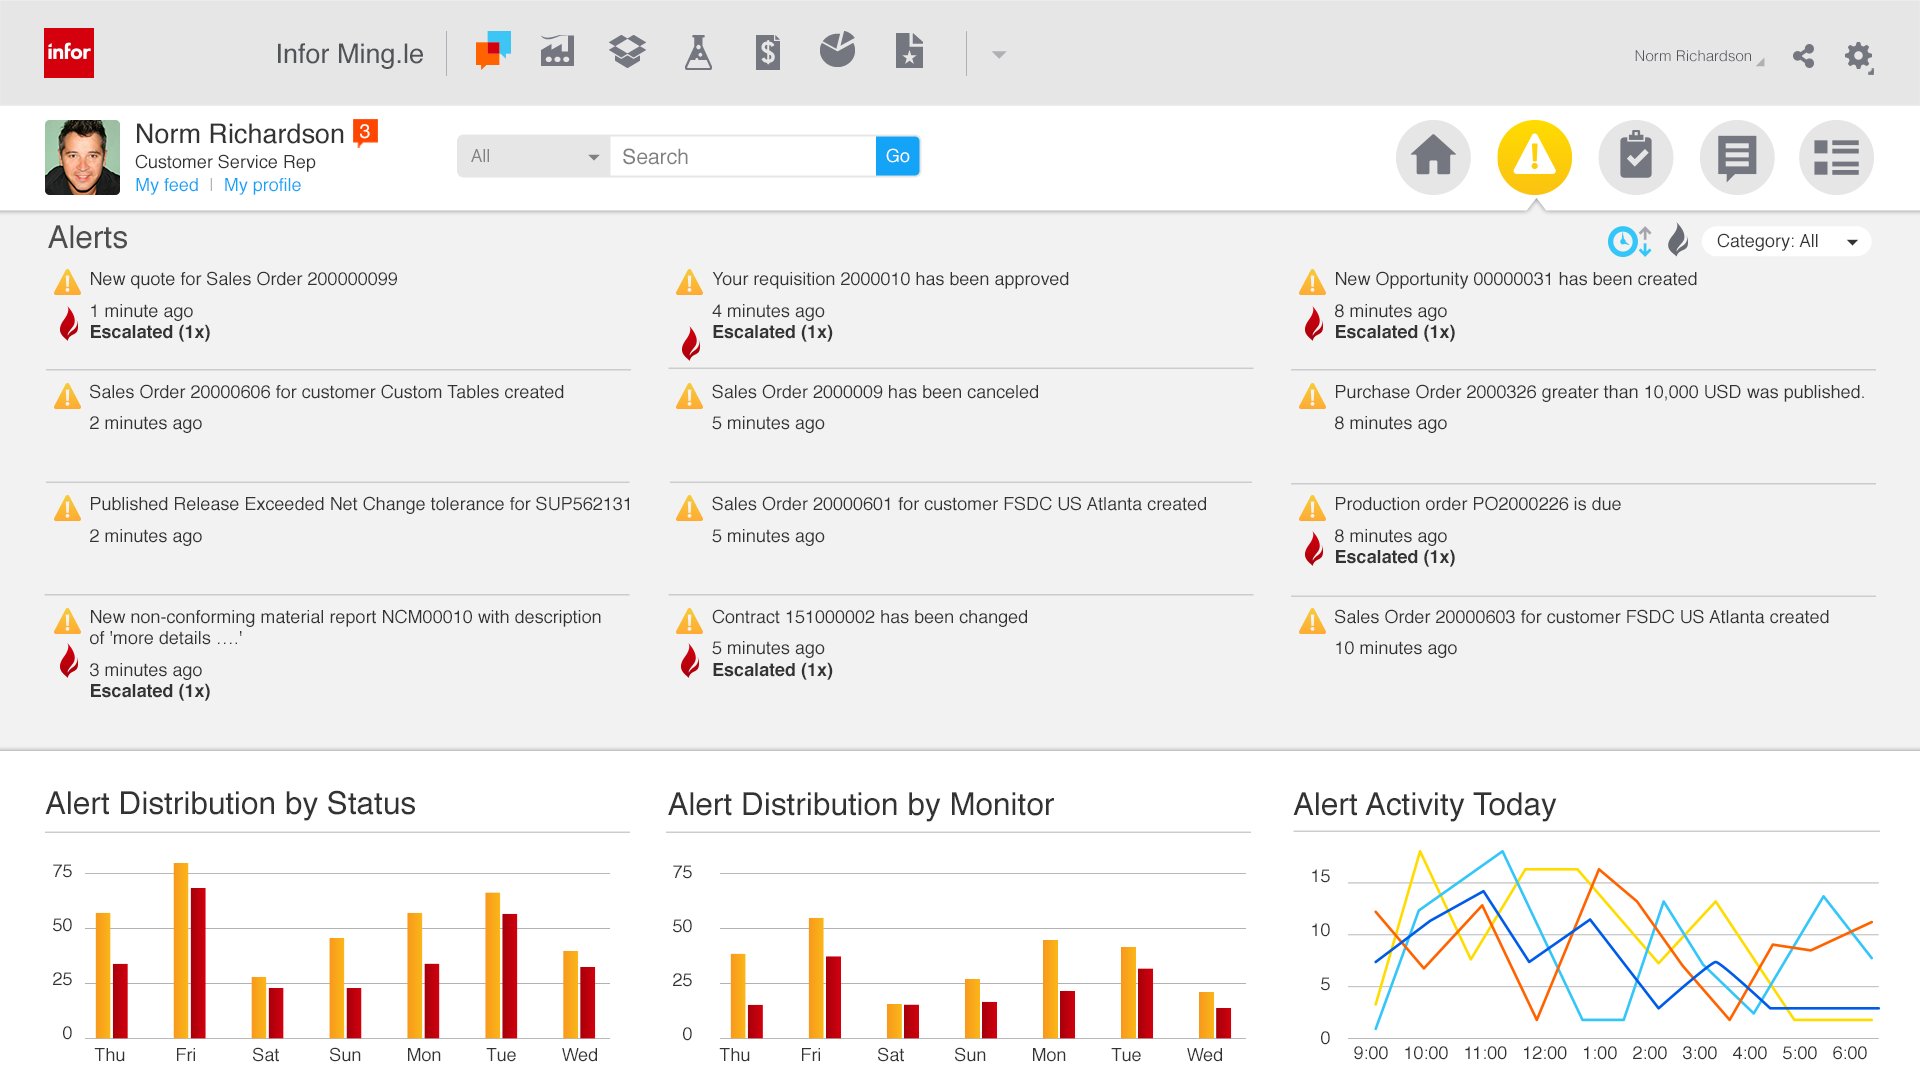The width and height of the screenshot is (1920, 1080).
Task: Open the stacked boxes inventory icon
Action: (627, 51)
